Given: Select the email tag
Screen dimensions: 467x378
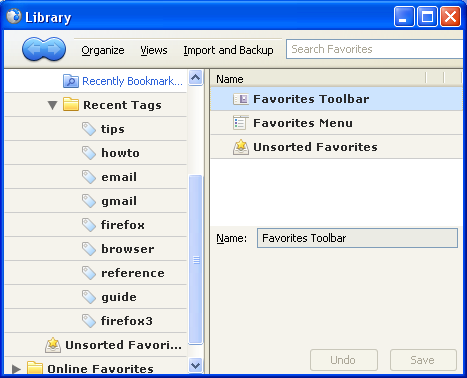Looking at the screenshot, I should pyautogui.click(x=119, y=177).
